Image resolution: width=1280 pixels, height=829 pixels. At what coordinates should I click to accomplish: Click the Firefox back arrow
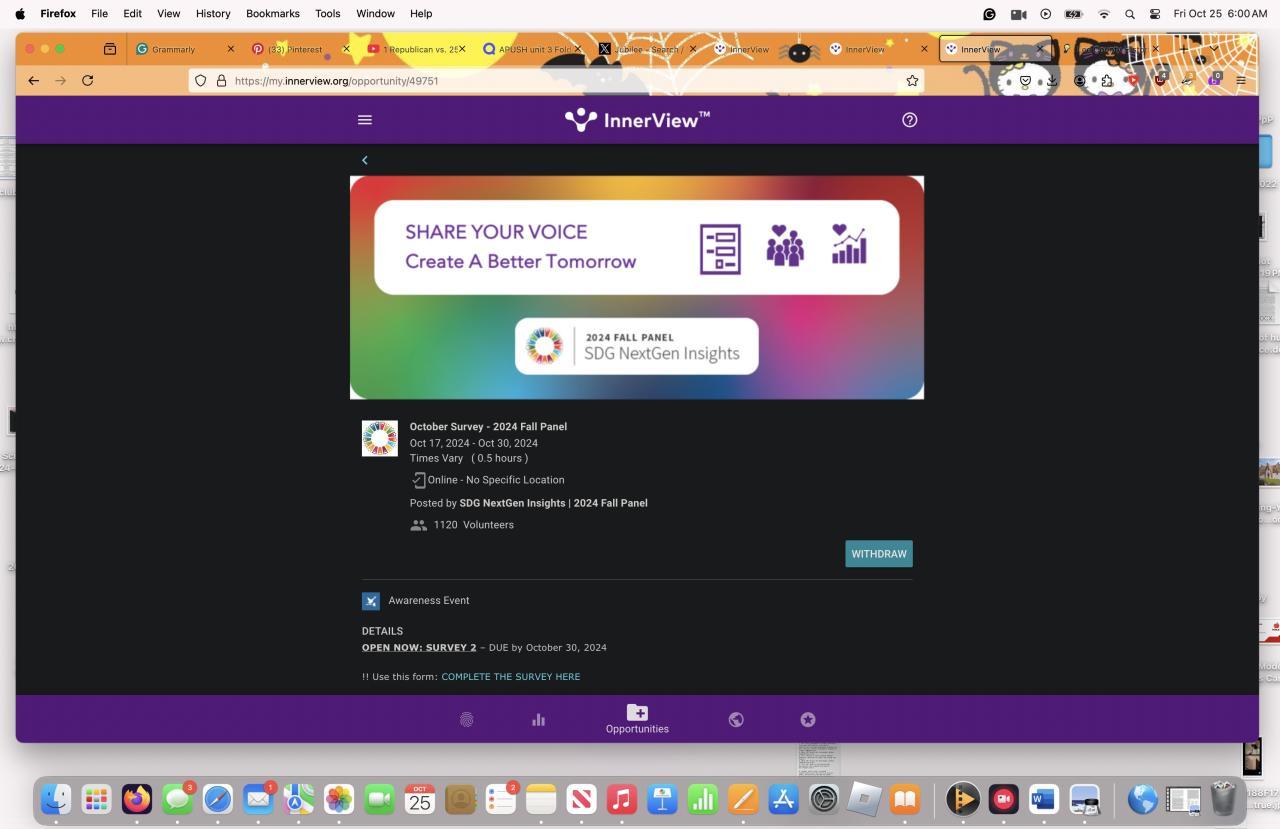pos(34,81)
